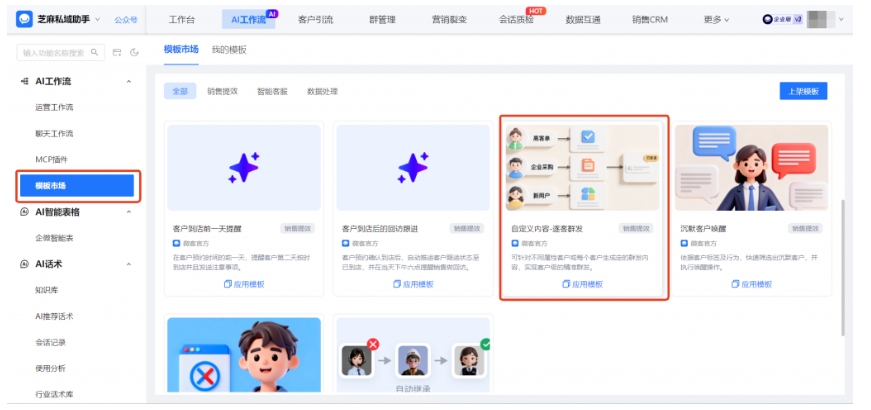
Task: Click the search magnifier icon
Action: tap(94, 53)
